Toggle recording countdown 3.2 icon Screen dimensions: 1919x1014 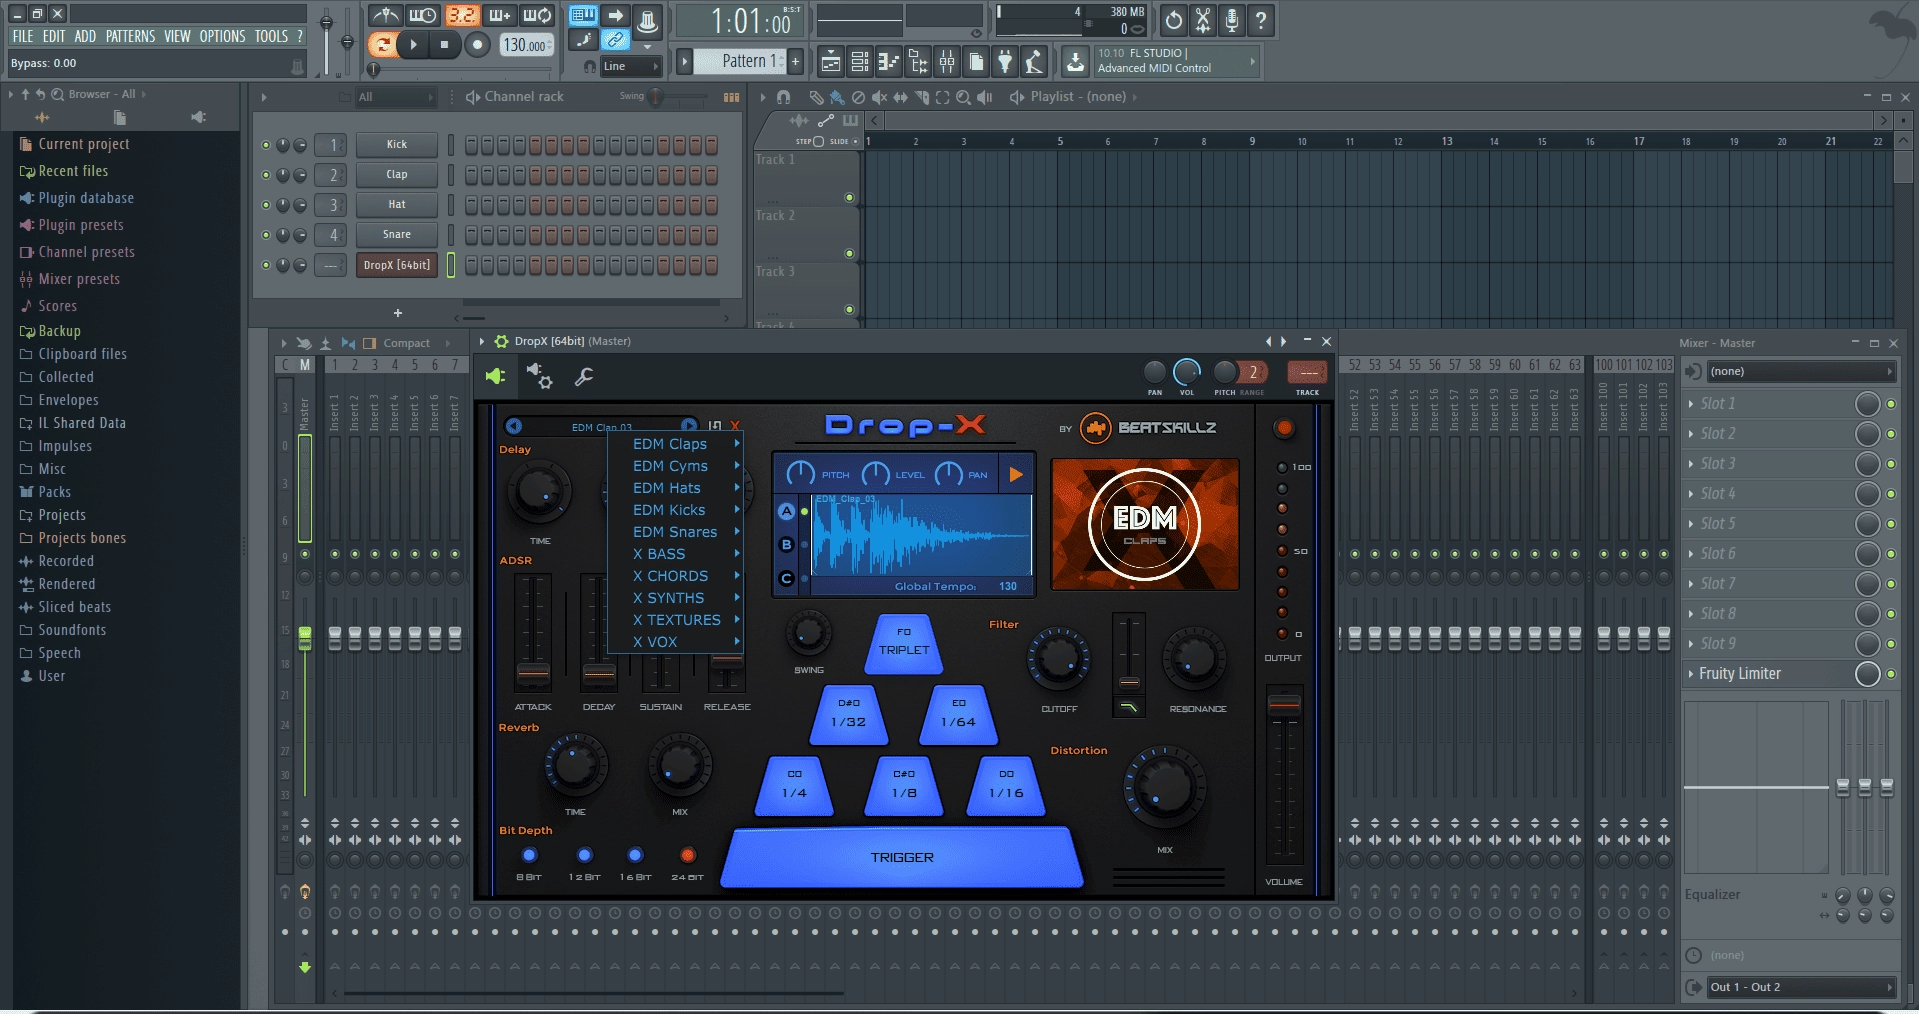tap(461, 15)
